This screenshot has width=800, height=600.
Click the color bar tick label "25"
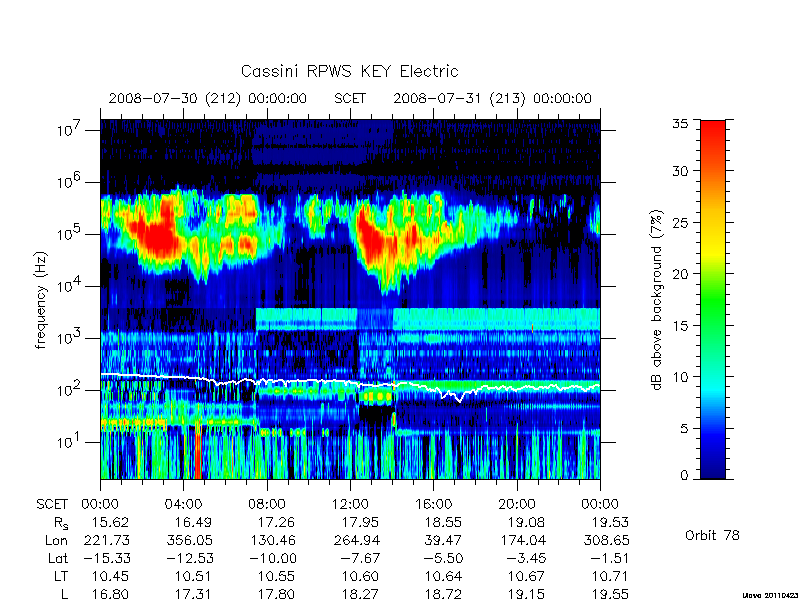(680, 223)
